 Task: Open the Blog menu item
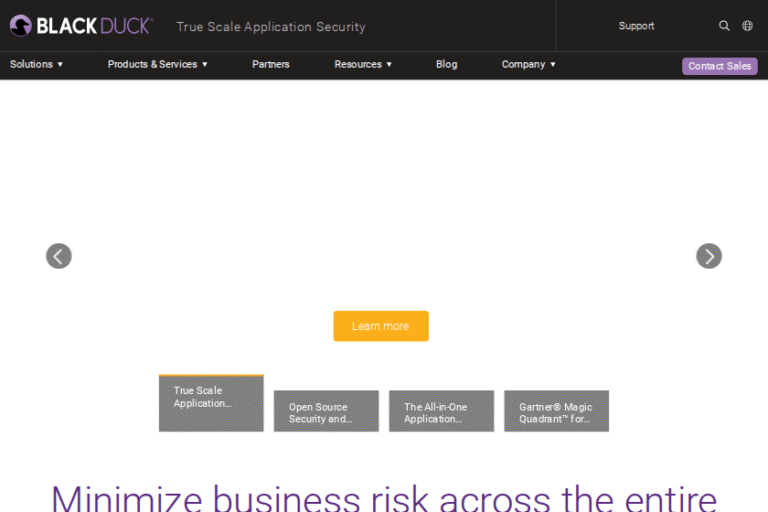[x=447, y=65]
